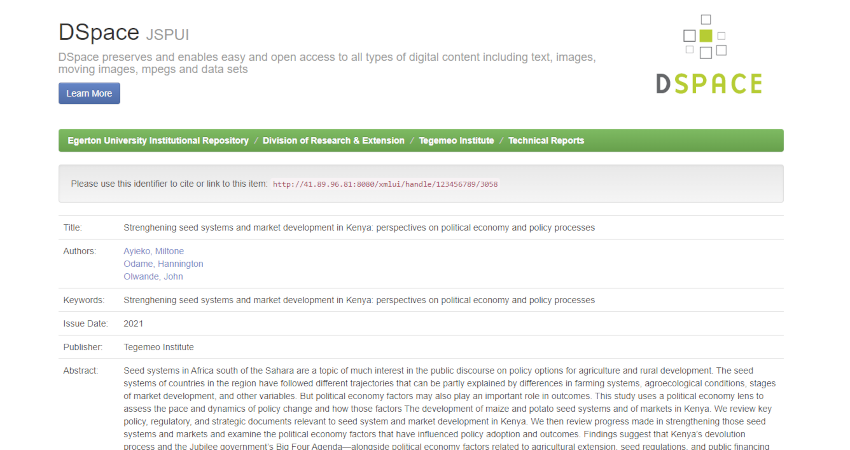Go to Tegemeo Institute breadcrumb

click(456, 140)
